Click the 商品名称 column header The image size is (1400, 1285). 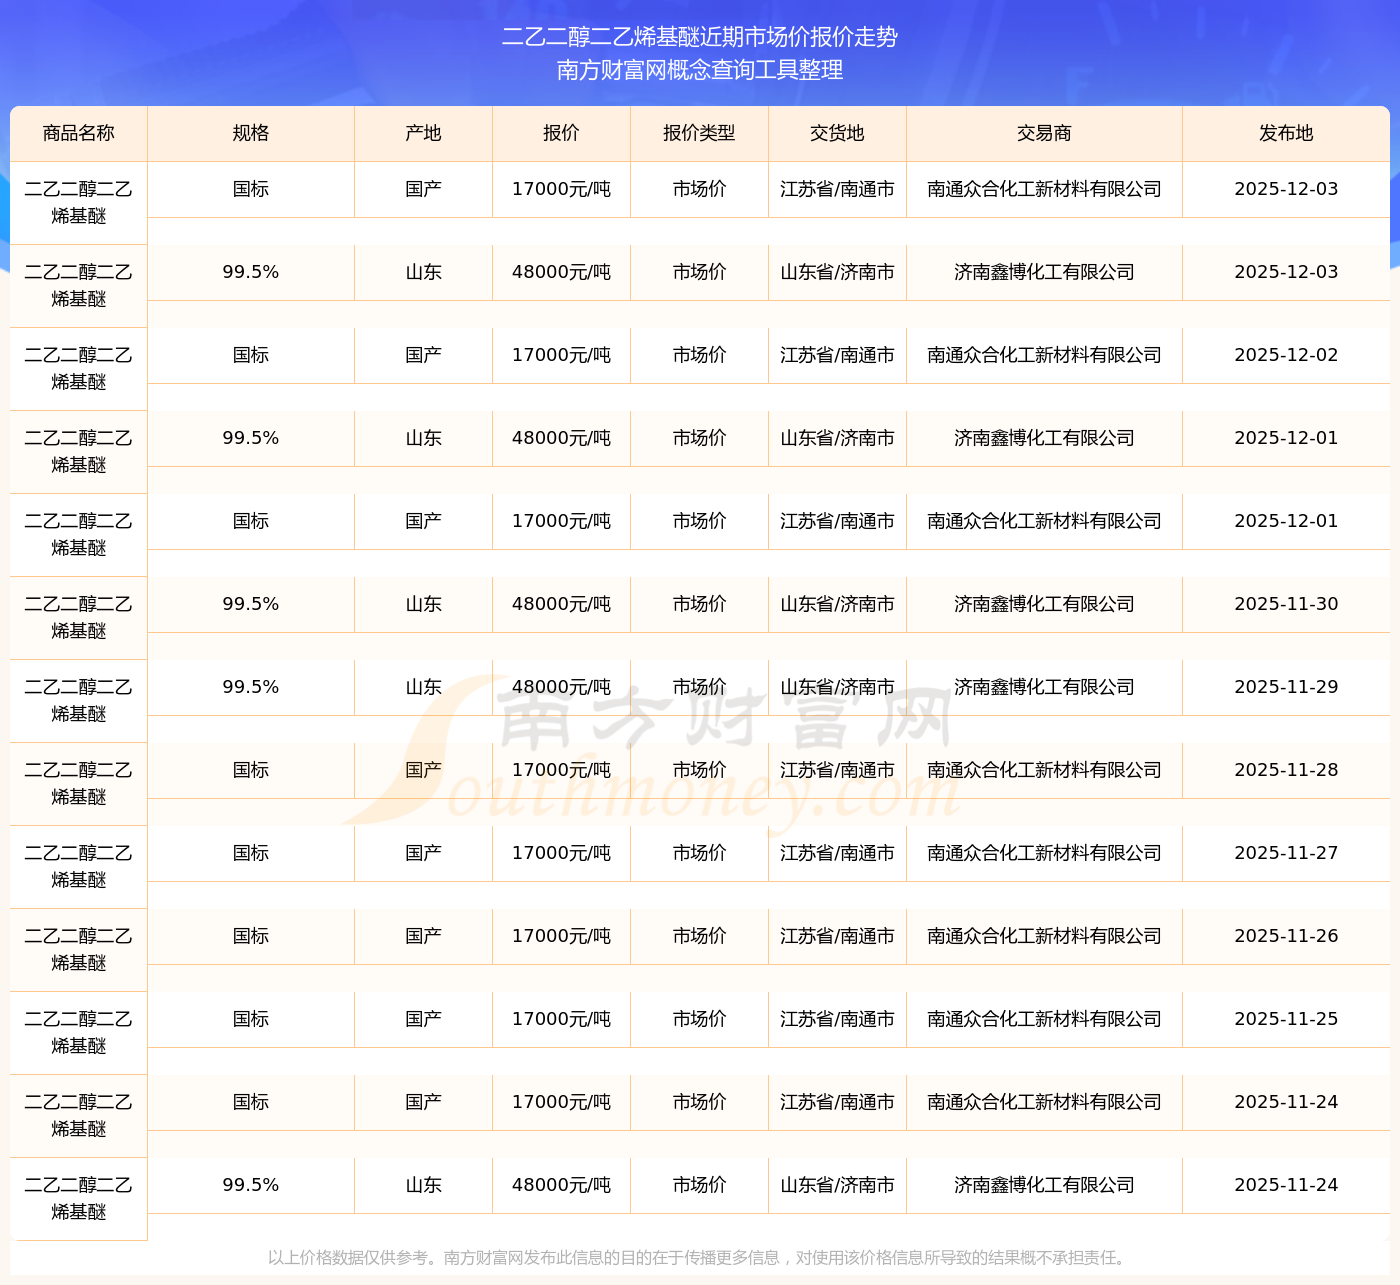point(78,133)
